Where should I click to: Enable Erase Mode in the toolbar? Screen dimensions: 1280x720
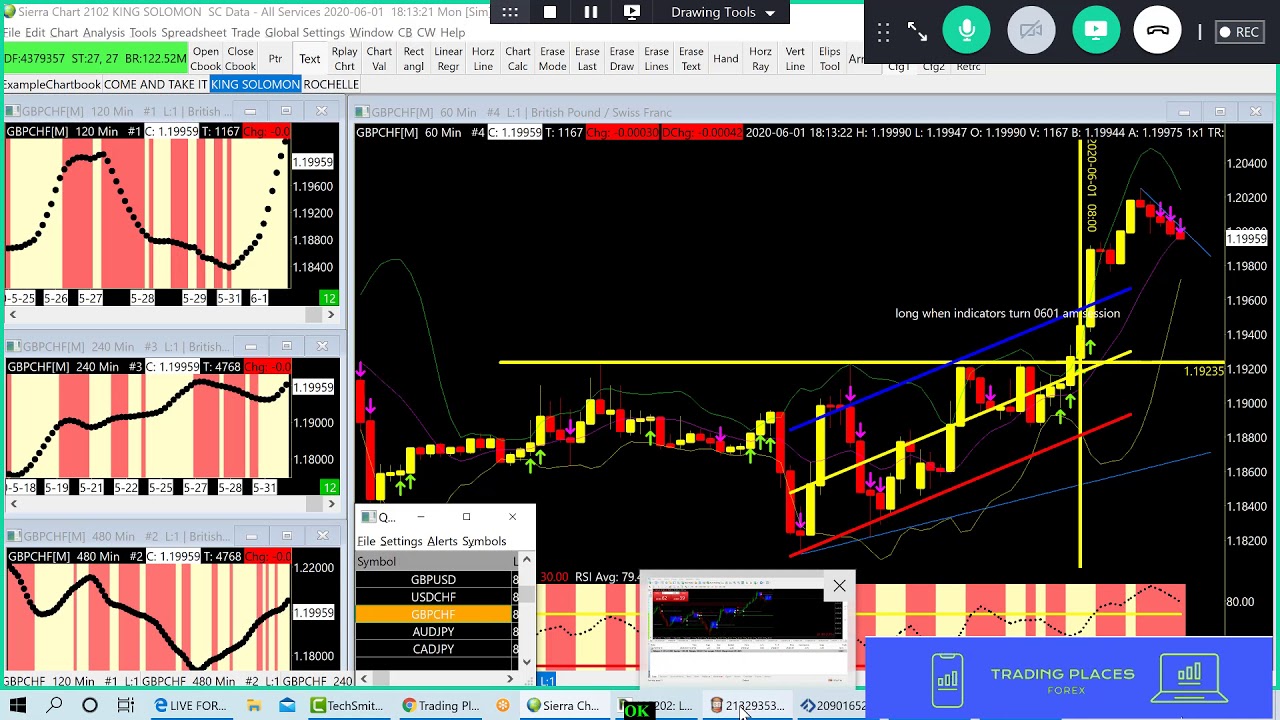point(552,59)
